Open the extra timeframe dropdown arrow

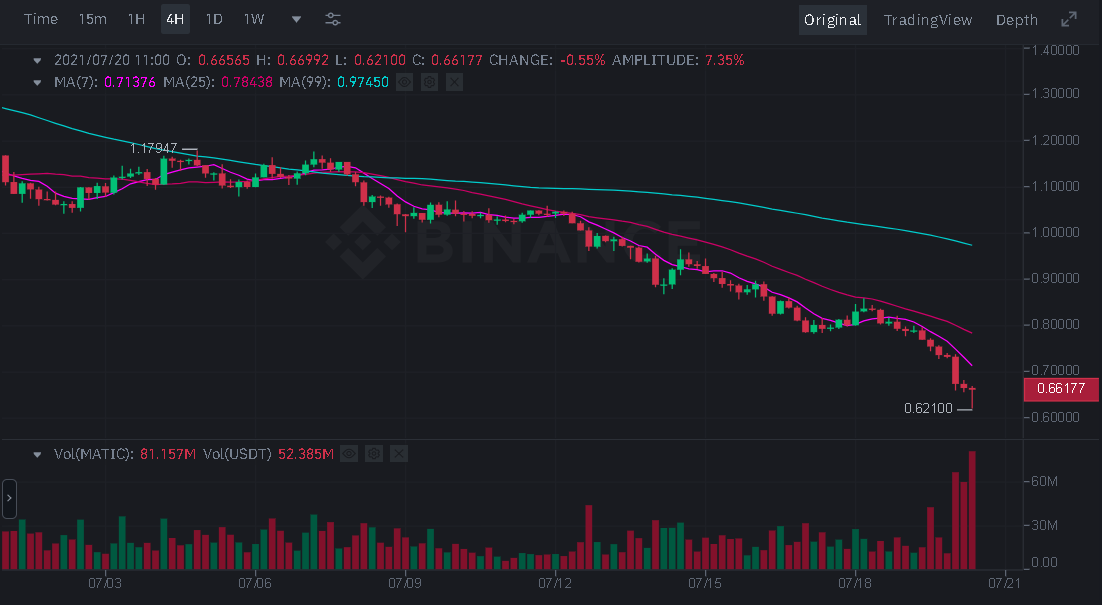coord(295,19)
